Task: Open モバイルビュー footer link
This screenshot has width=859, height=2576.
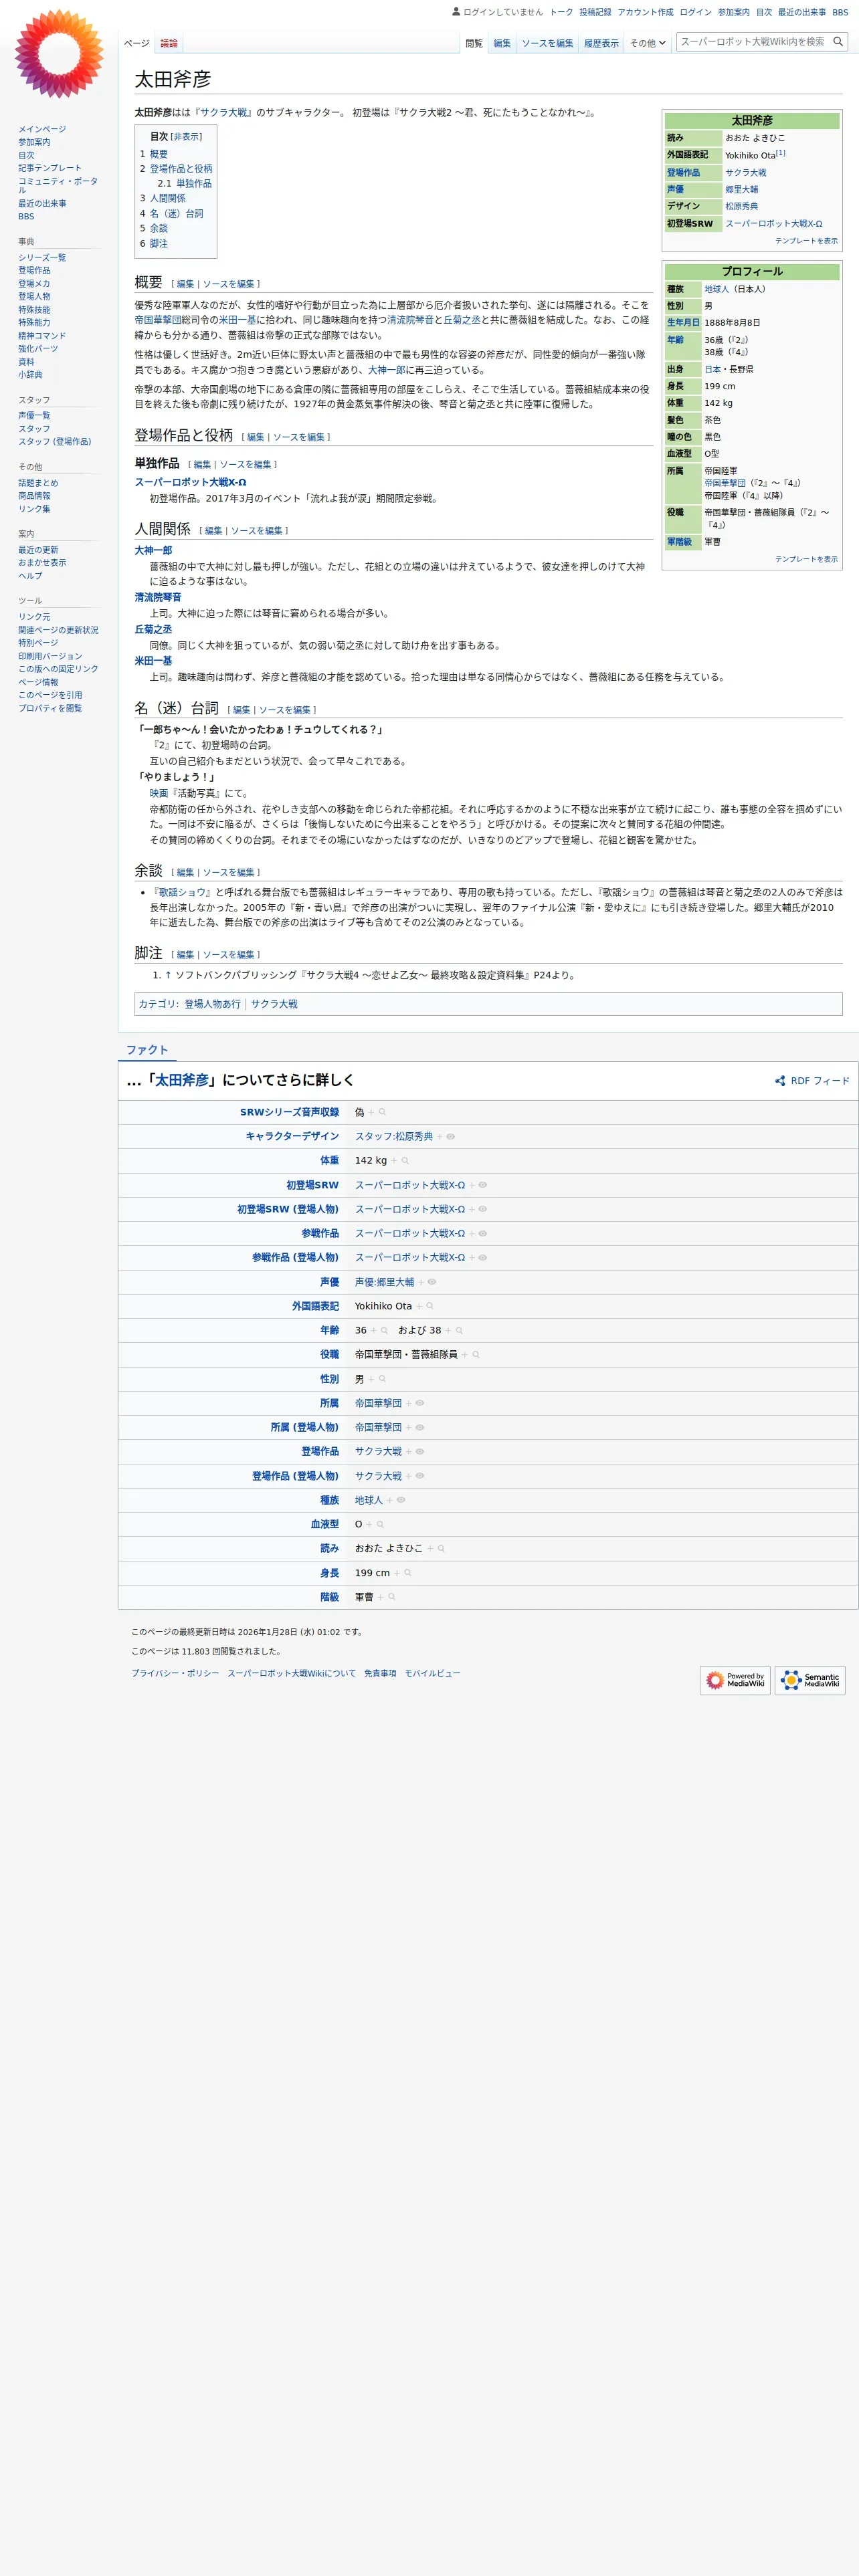Action: [x=432, y=1673]
